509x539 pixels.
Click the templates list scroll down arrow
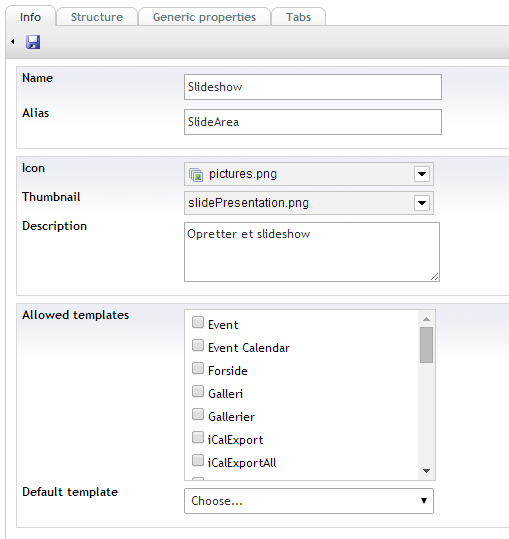[x=427, y=471]
